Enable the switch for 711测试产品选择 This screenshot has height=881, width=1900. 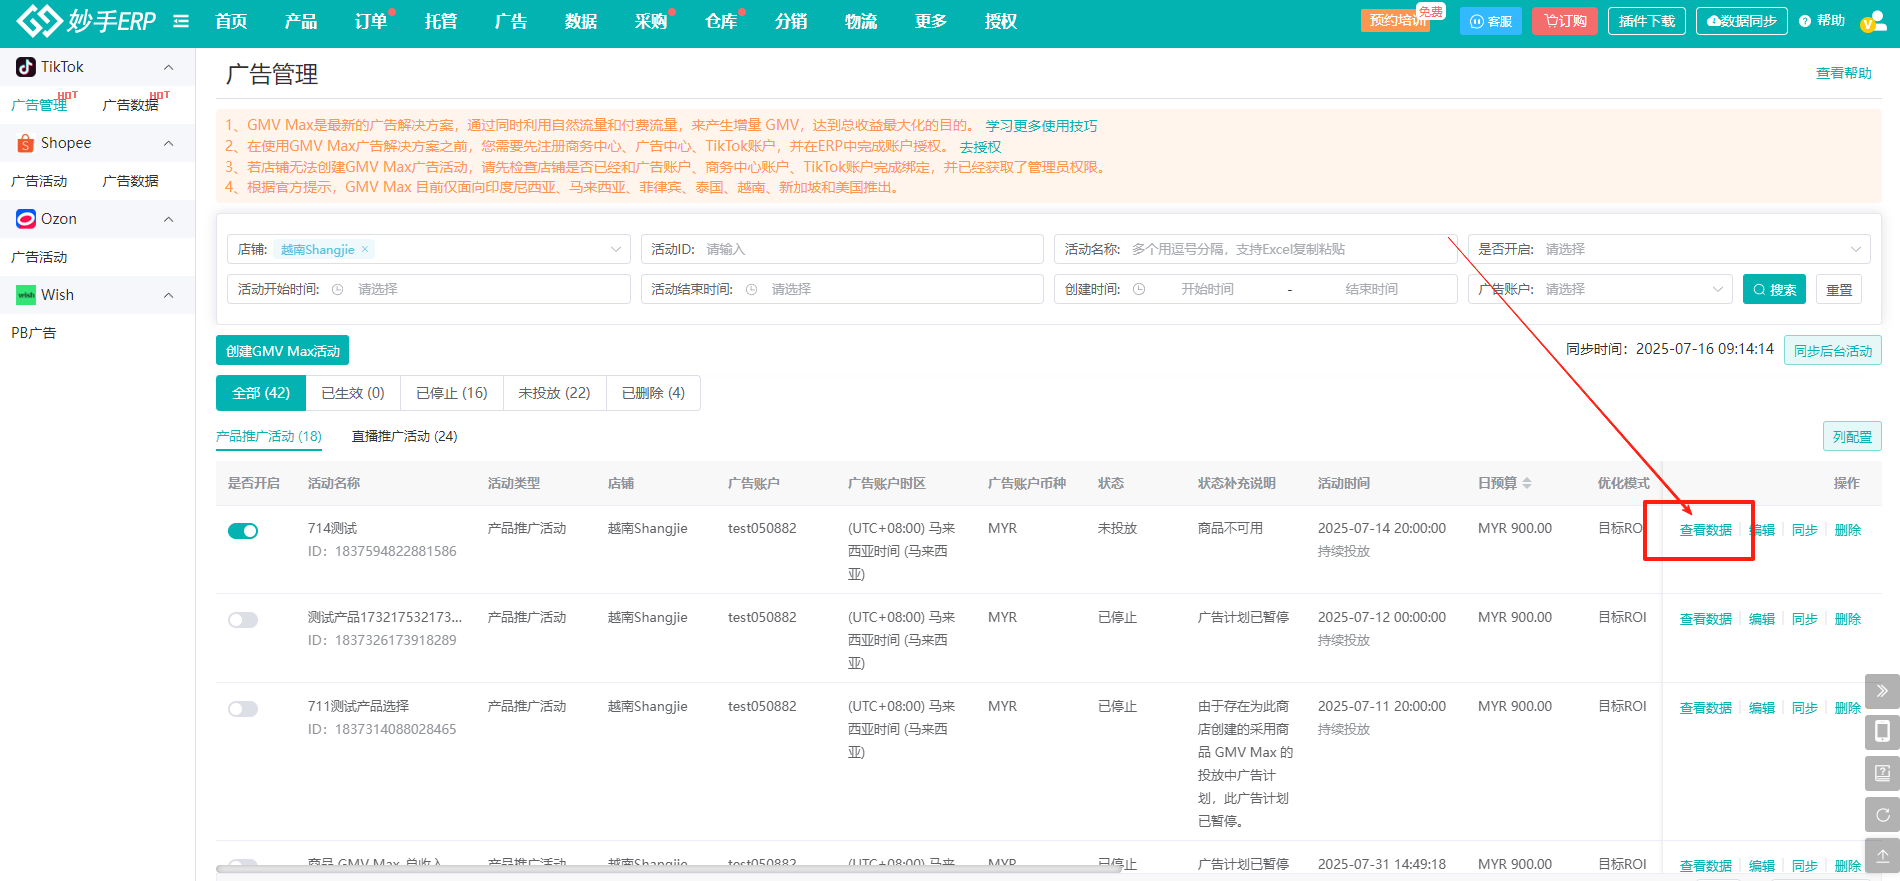pyautogui.click(x=243, y=709)
